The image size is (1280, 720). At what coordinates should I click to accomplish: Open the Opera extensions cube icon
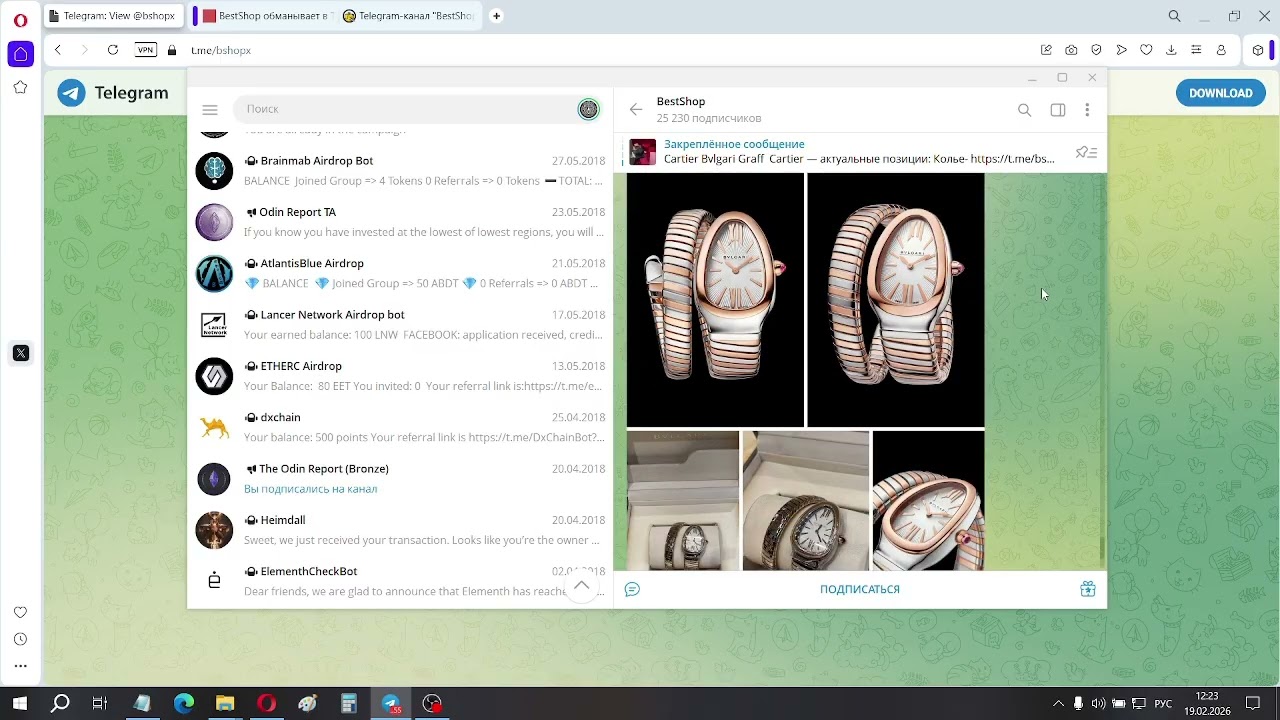pos(1258,50)
